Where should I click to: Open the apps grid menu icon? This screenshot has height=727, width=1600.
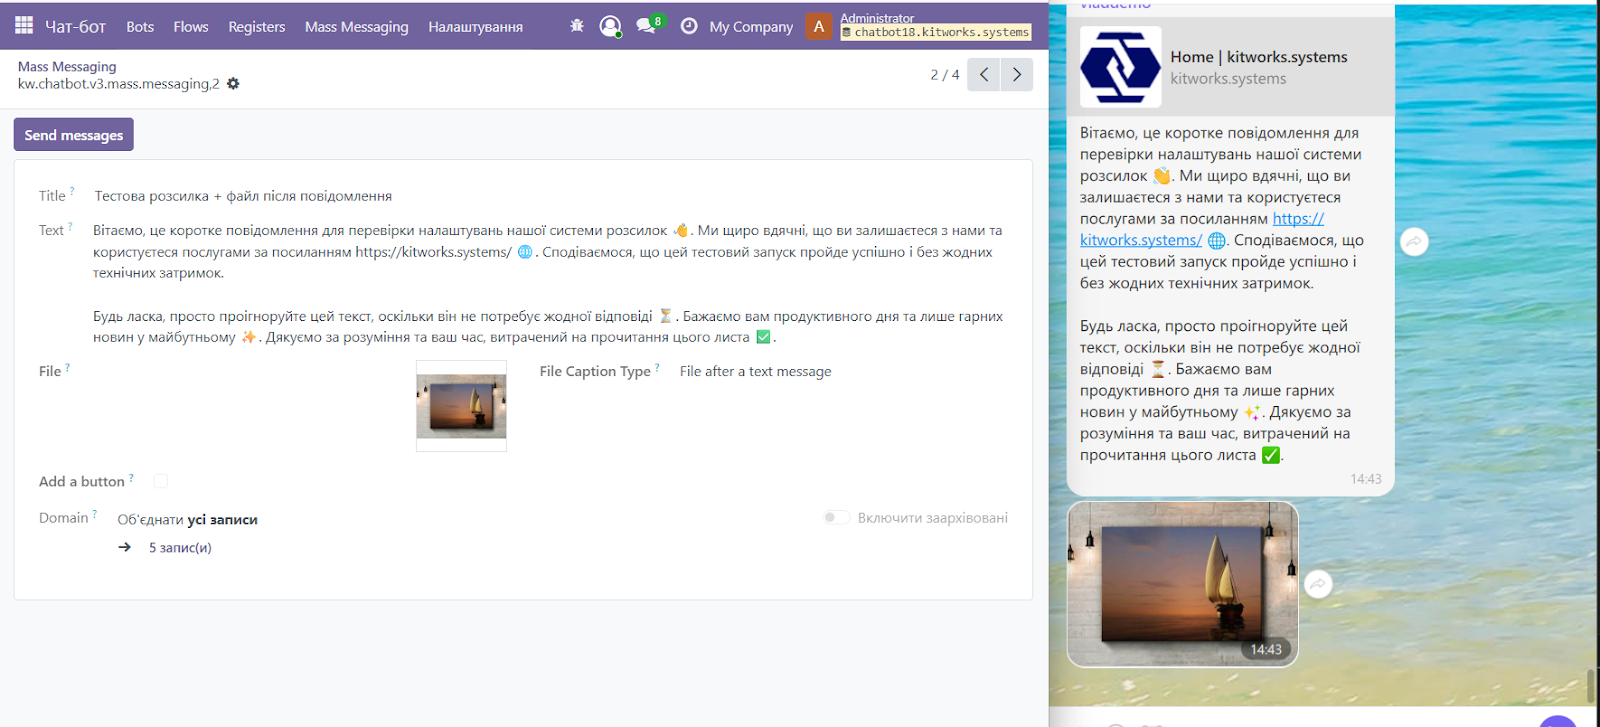pos(24,25)
